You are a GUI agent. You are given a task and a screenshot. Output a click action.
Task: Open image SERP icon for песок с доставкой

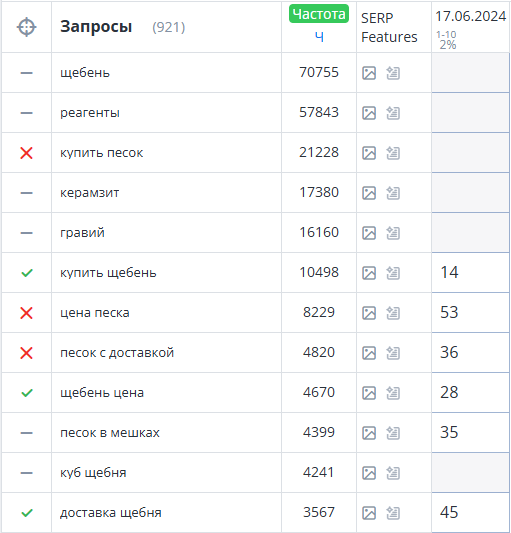click(369, 353)
